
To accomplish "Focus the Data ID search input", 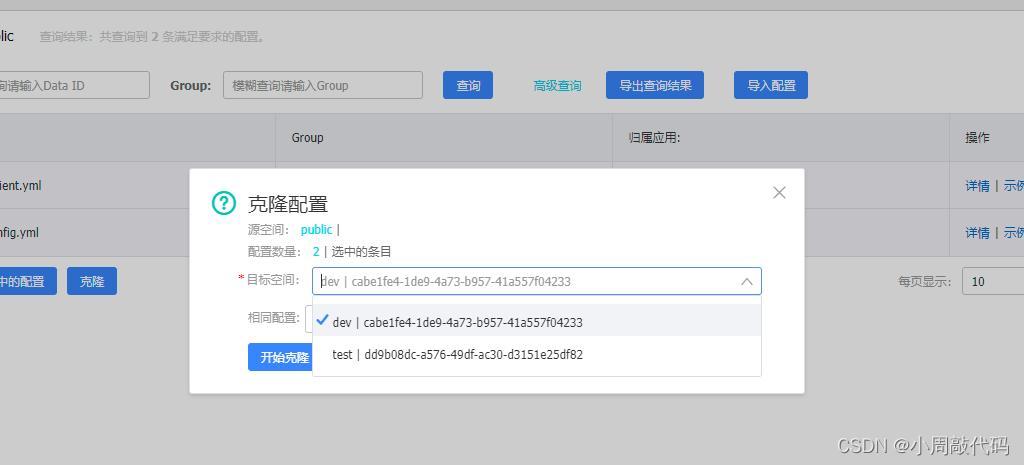I will (73, 86).
